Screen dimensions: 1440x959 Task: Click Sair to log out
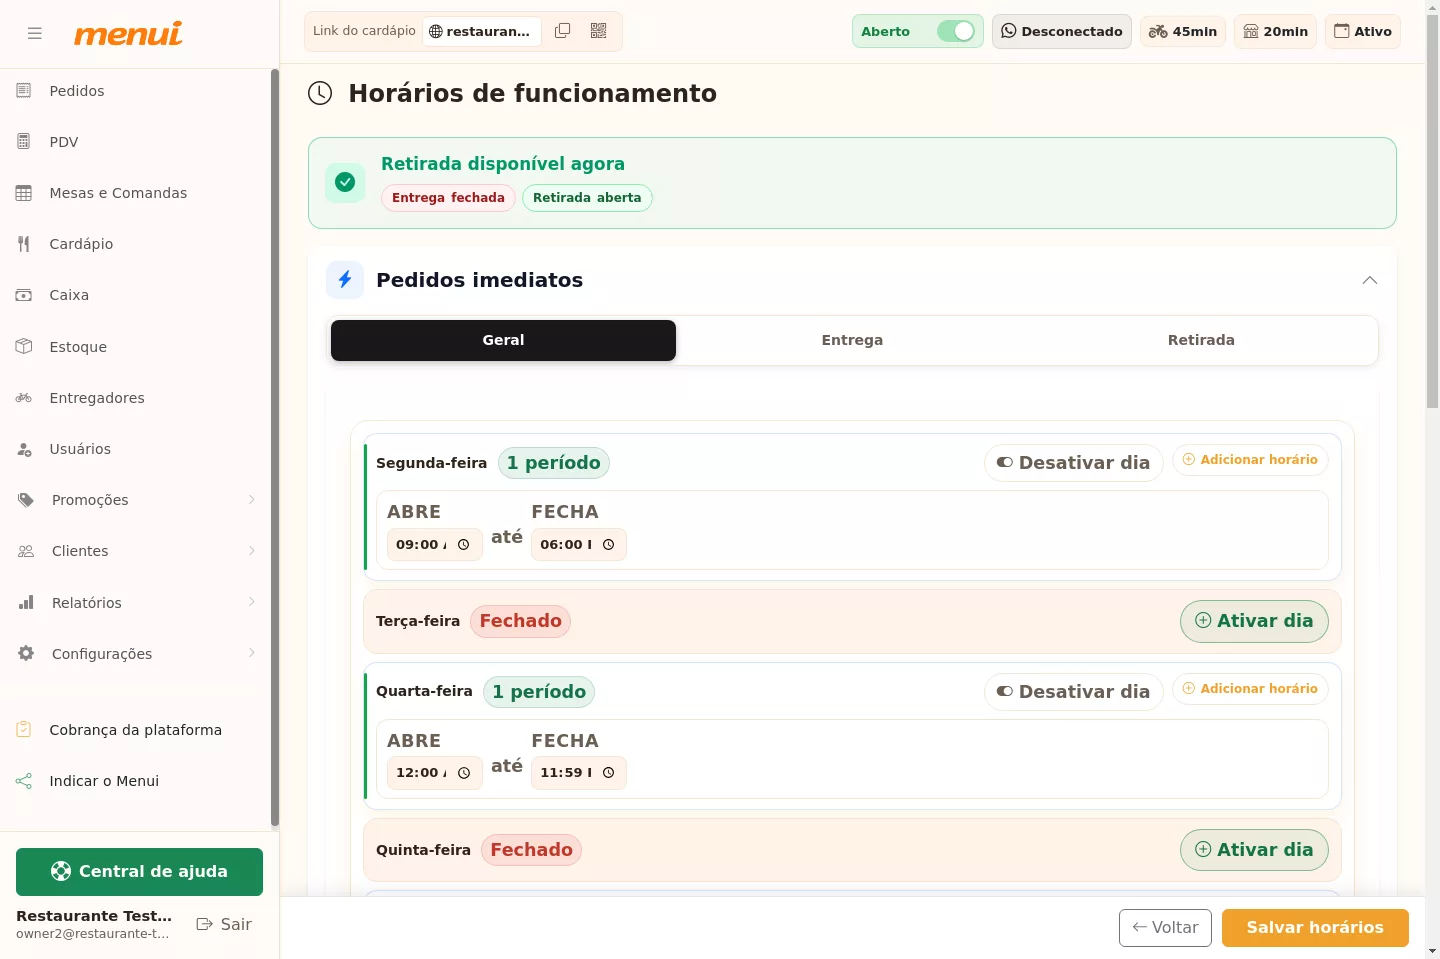224,924
